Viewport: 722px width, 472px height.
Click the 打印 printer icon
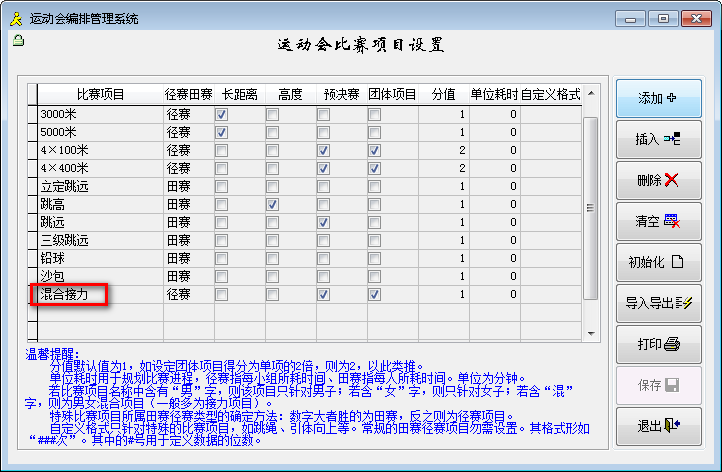pos(672,344)
